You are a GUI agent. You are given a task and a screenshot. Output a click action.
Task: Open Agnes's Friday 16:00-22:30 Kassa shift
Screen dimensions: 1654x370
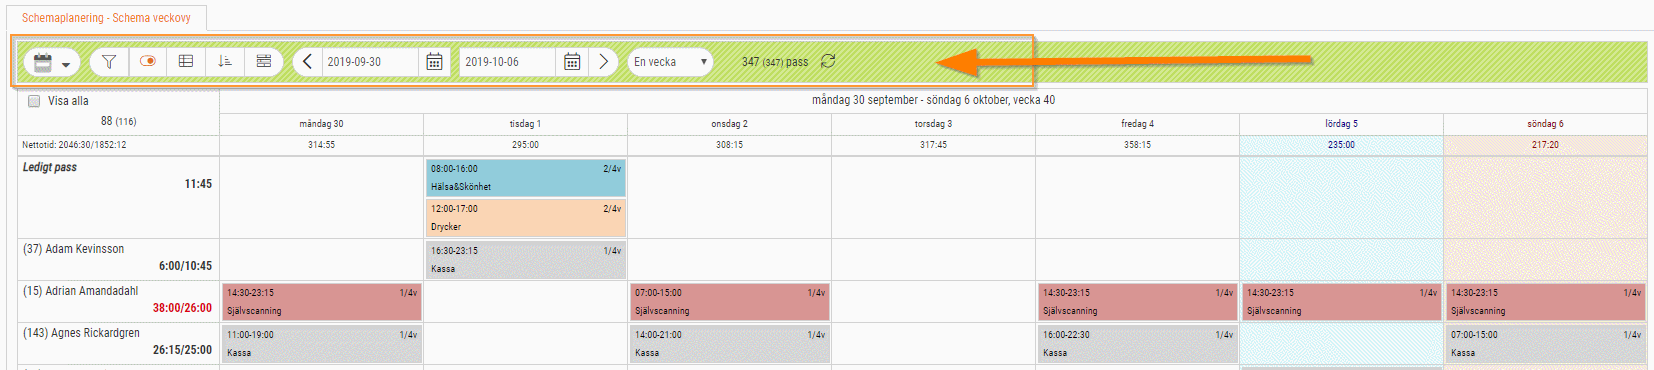1138,344
